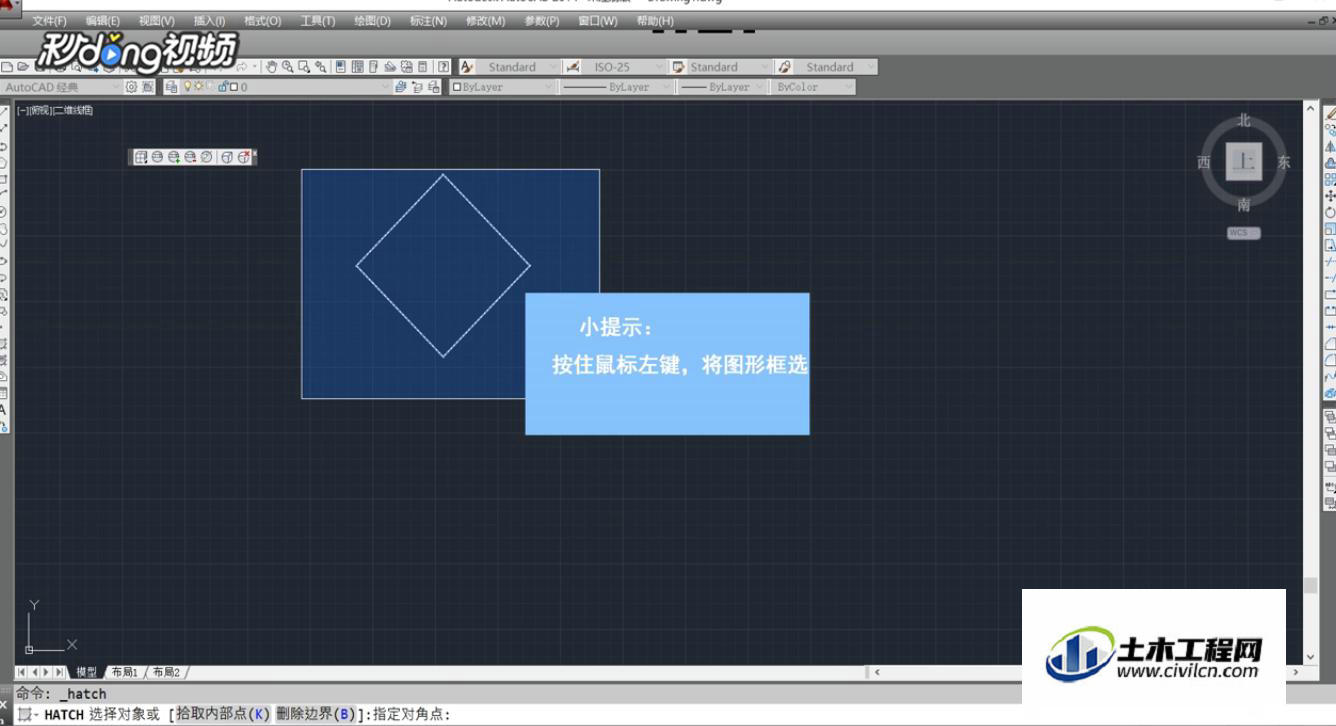Expand the AutoCAD 经典 workspace dropdown

62,87
